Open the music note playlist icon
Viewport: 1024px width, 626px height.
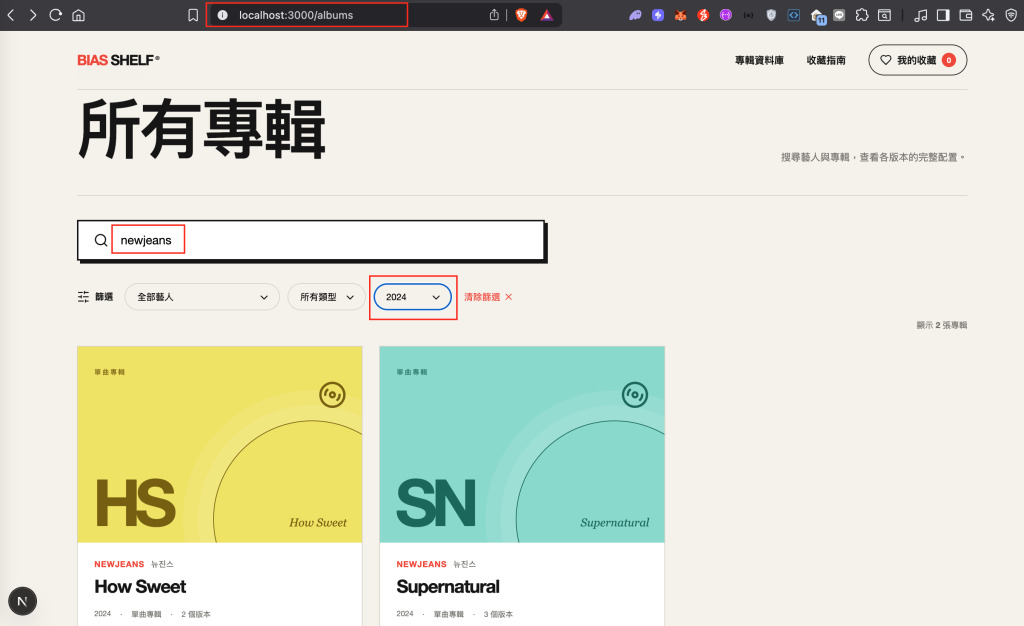920,15
